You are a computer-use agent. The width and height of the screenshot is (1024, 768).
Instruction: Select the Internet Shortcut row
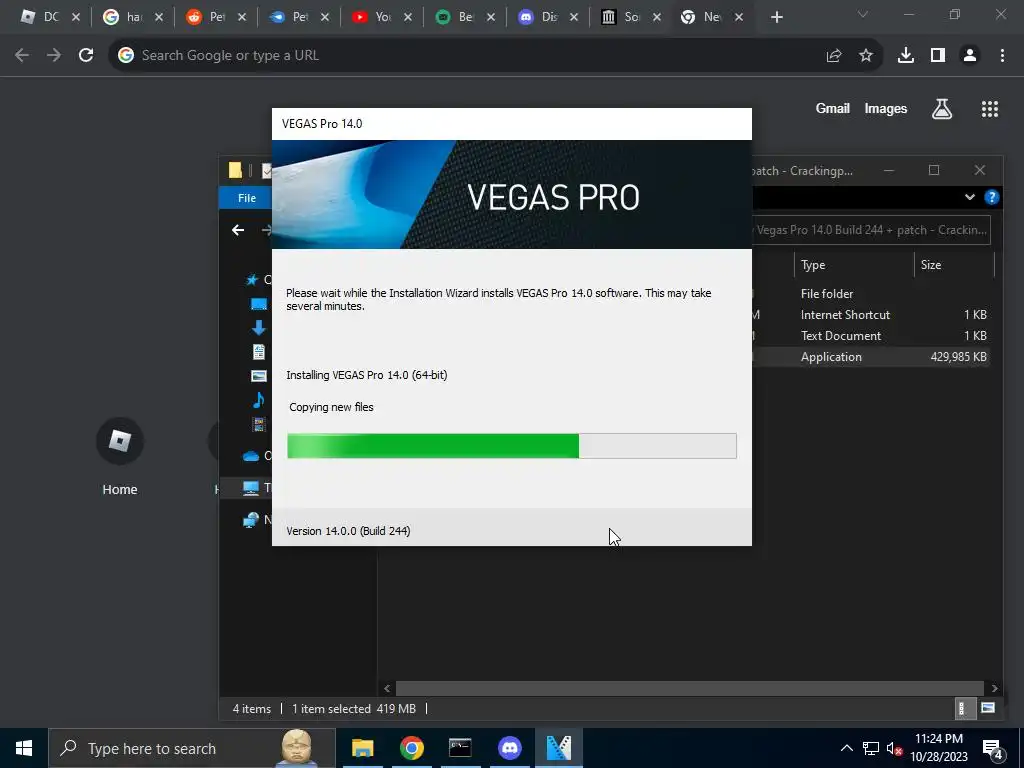(x=871, y=315)
